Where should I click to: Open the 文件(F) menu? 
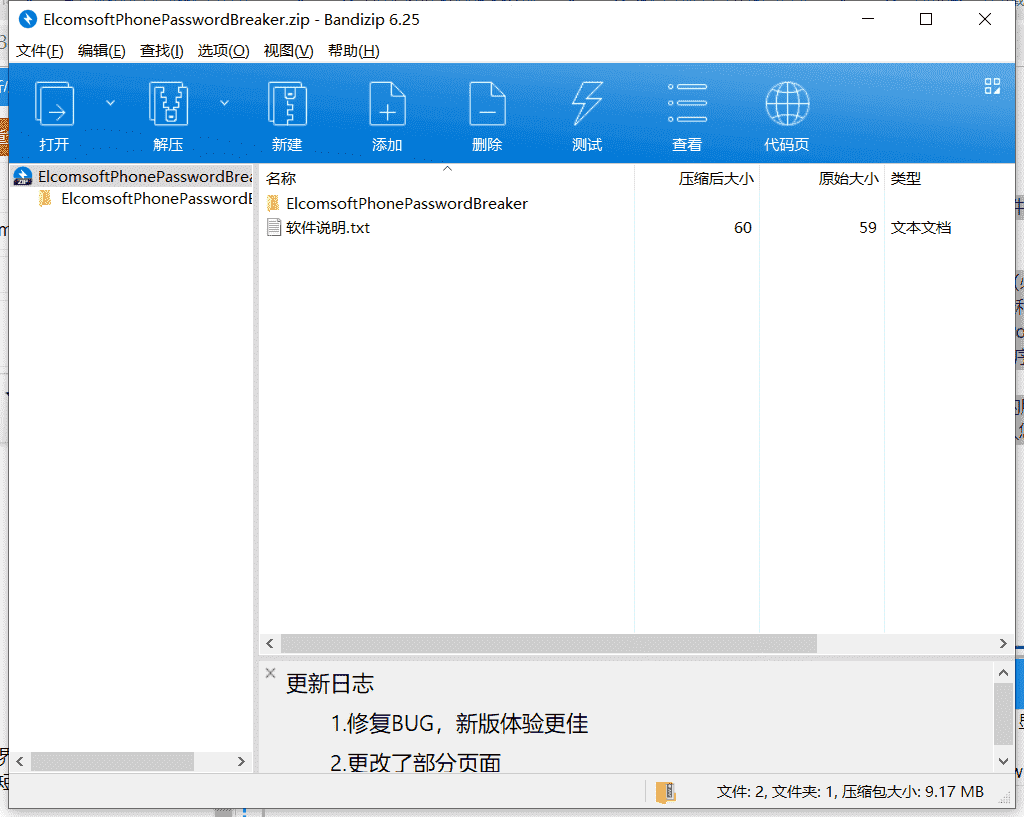coord(39,51)
